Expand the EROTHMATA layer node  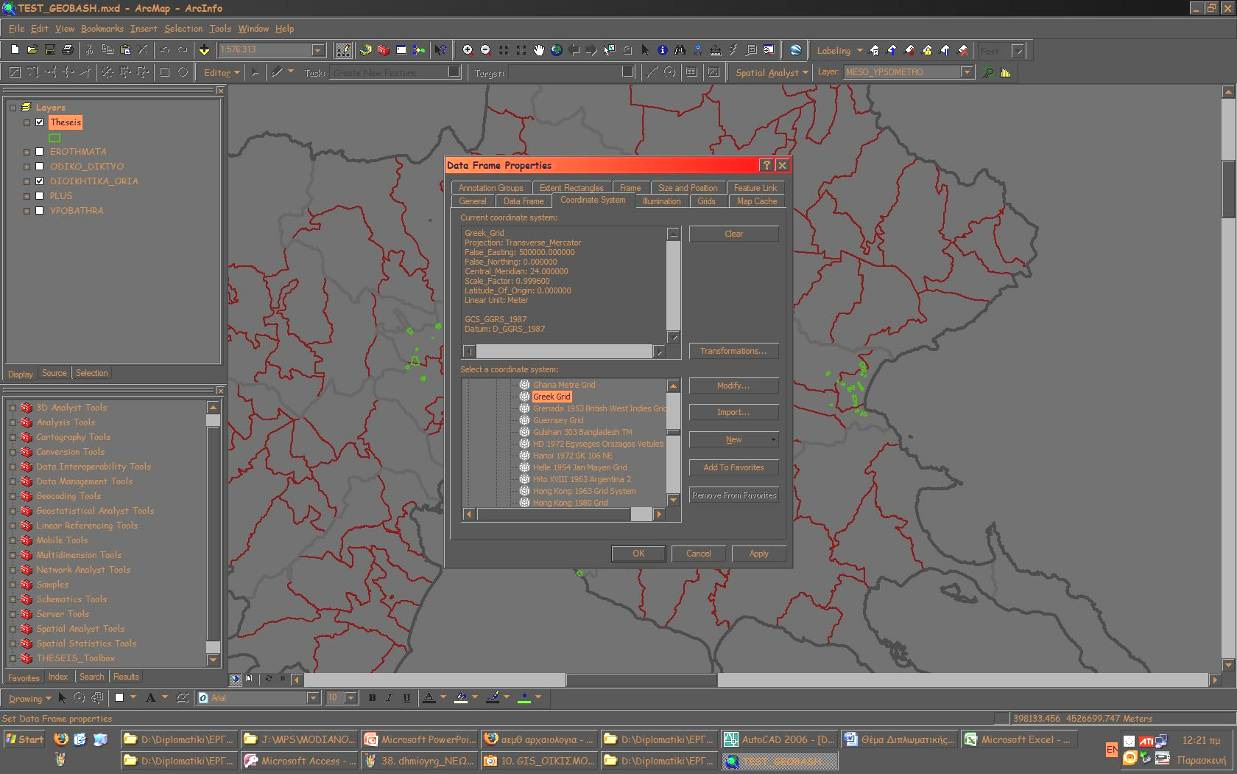click(x=27, y=152)
